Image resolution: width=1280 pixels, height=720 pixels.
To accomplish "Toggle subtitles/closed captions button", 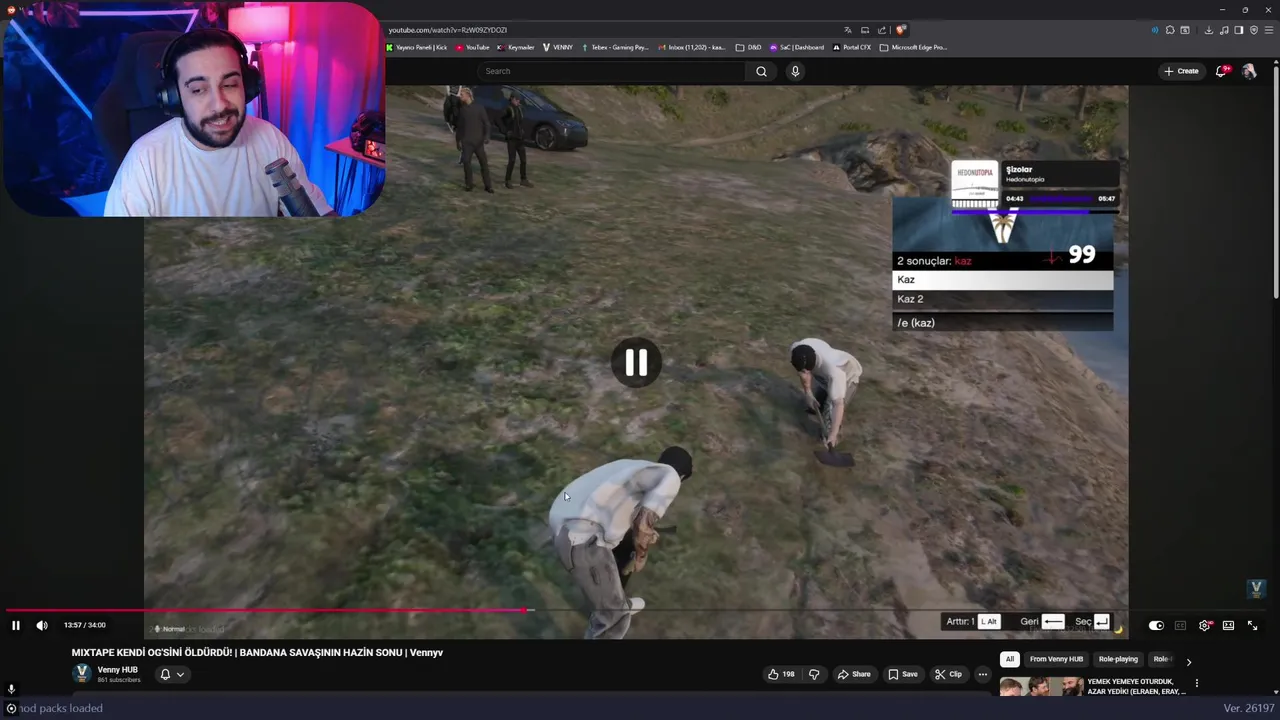I will click(x=1180, y=625).
